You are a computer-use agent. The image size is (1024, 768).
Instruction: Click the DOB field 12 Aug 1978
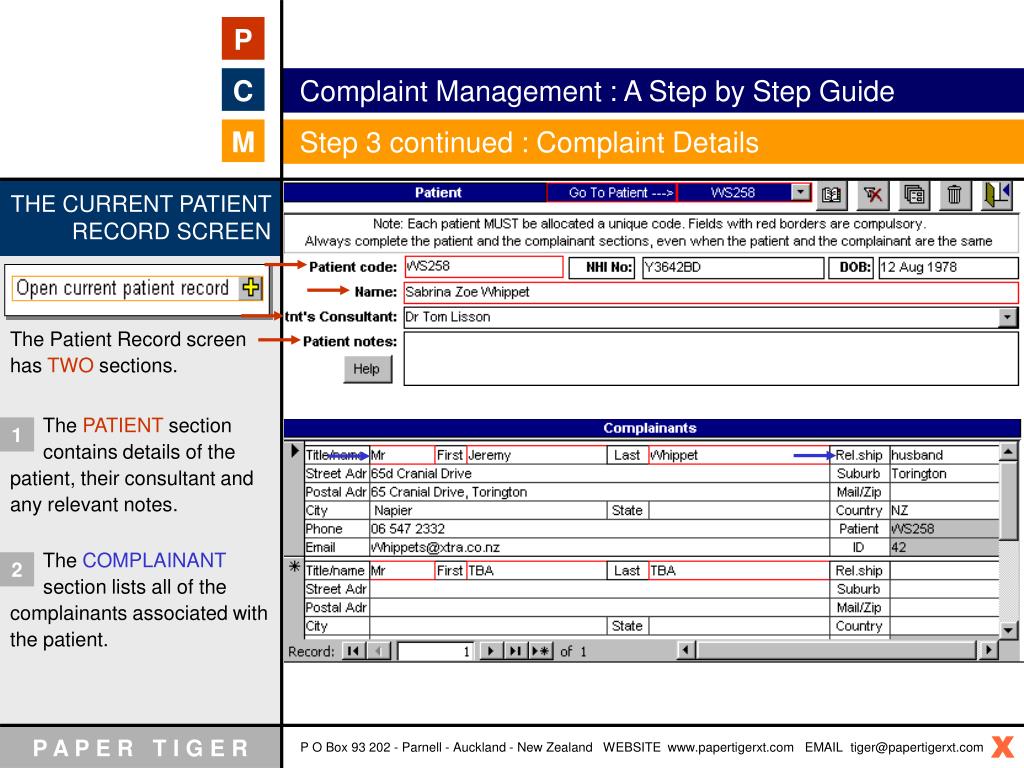tap(948, 268)
